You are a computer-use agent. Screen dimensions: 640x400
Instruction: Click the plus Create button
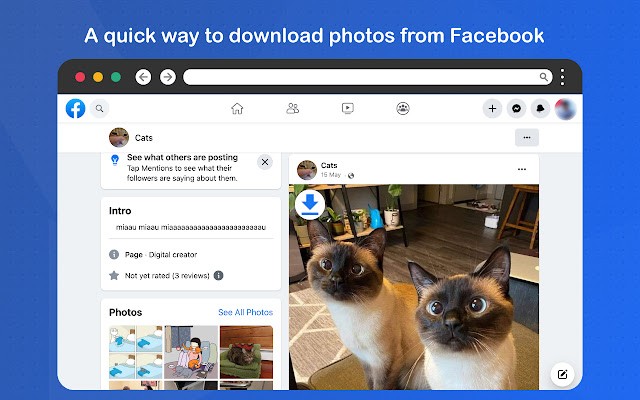[492, 109]
